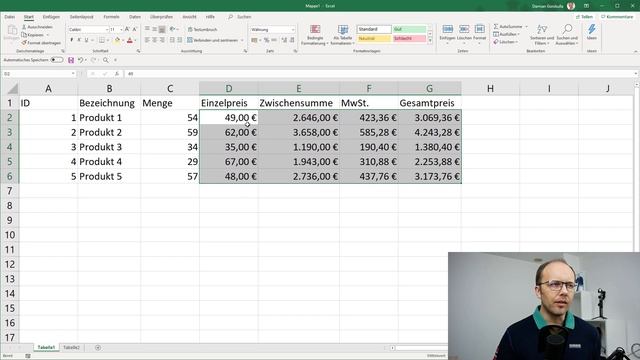This screenshot has width=640, height=360.
Task: Click the insert function fx icon
Action: (x=117, y=73)
